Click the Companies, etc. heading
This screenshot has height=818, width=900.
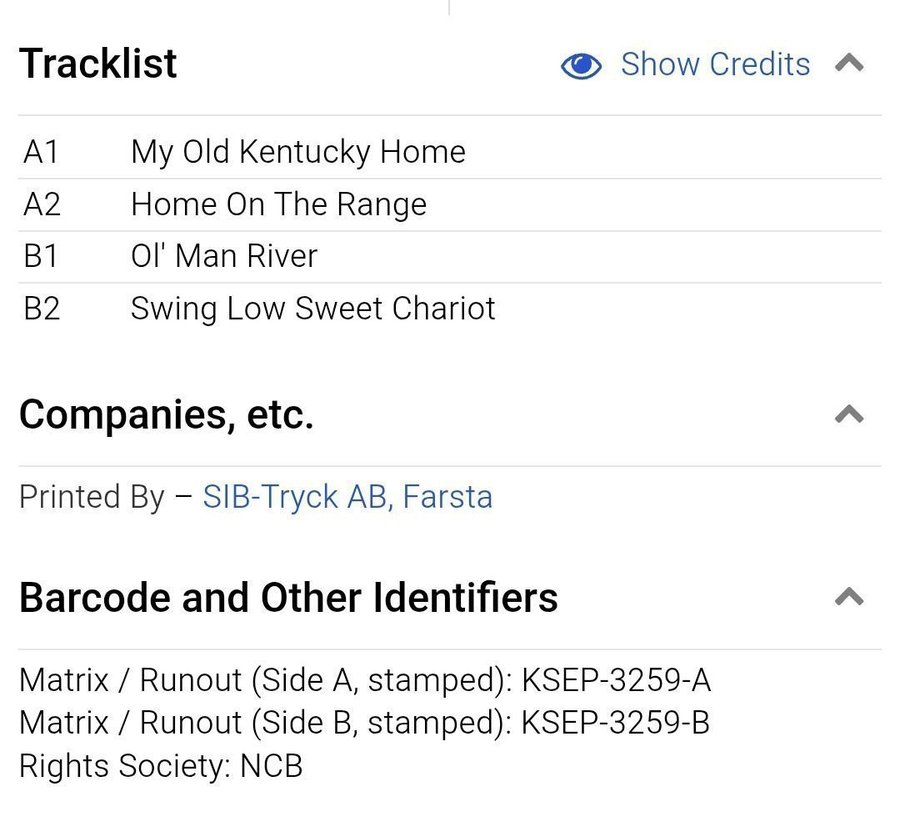click(166, 414)
